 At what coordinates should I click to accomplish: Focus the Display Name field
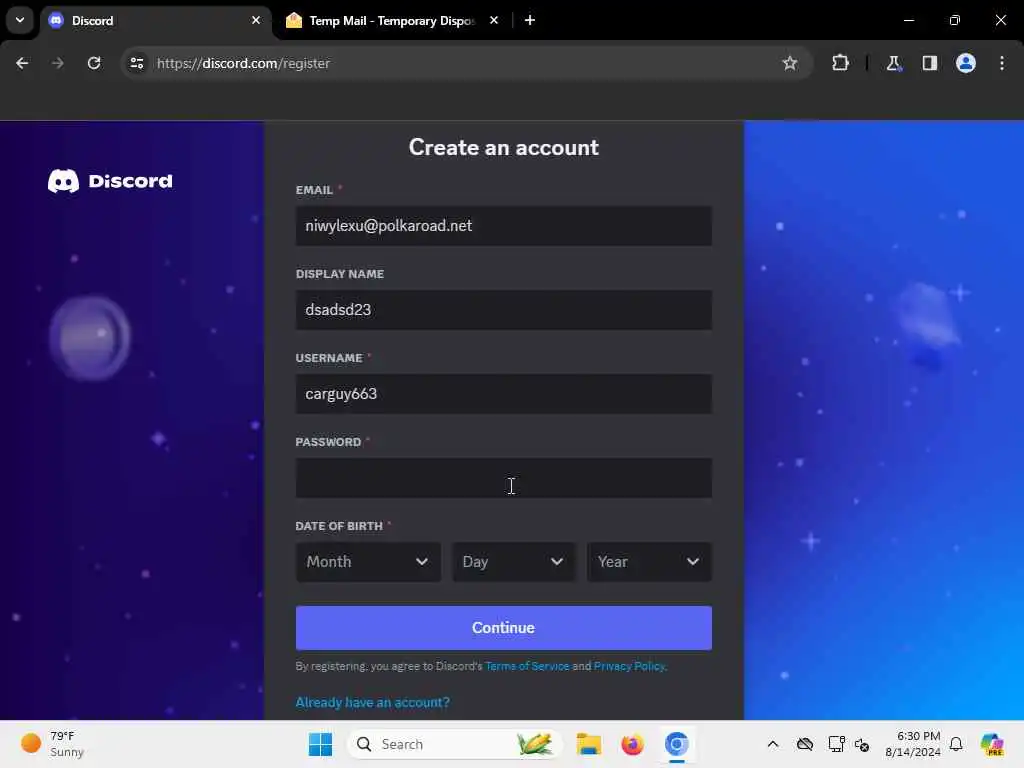point(504,310)
